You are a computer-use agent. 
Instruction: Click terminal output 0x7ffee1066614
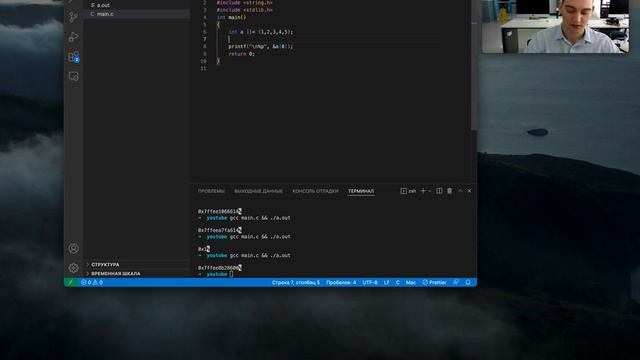pyautogui.click(x=220, y=211)
